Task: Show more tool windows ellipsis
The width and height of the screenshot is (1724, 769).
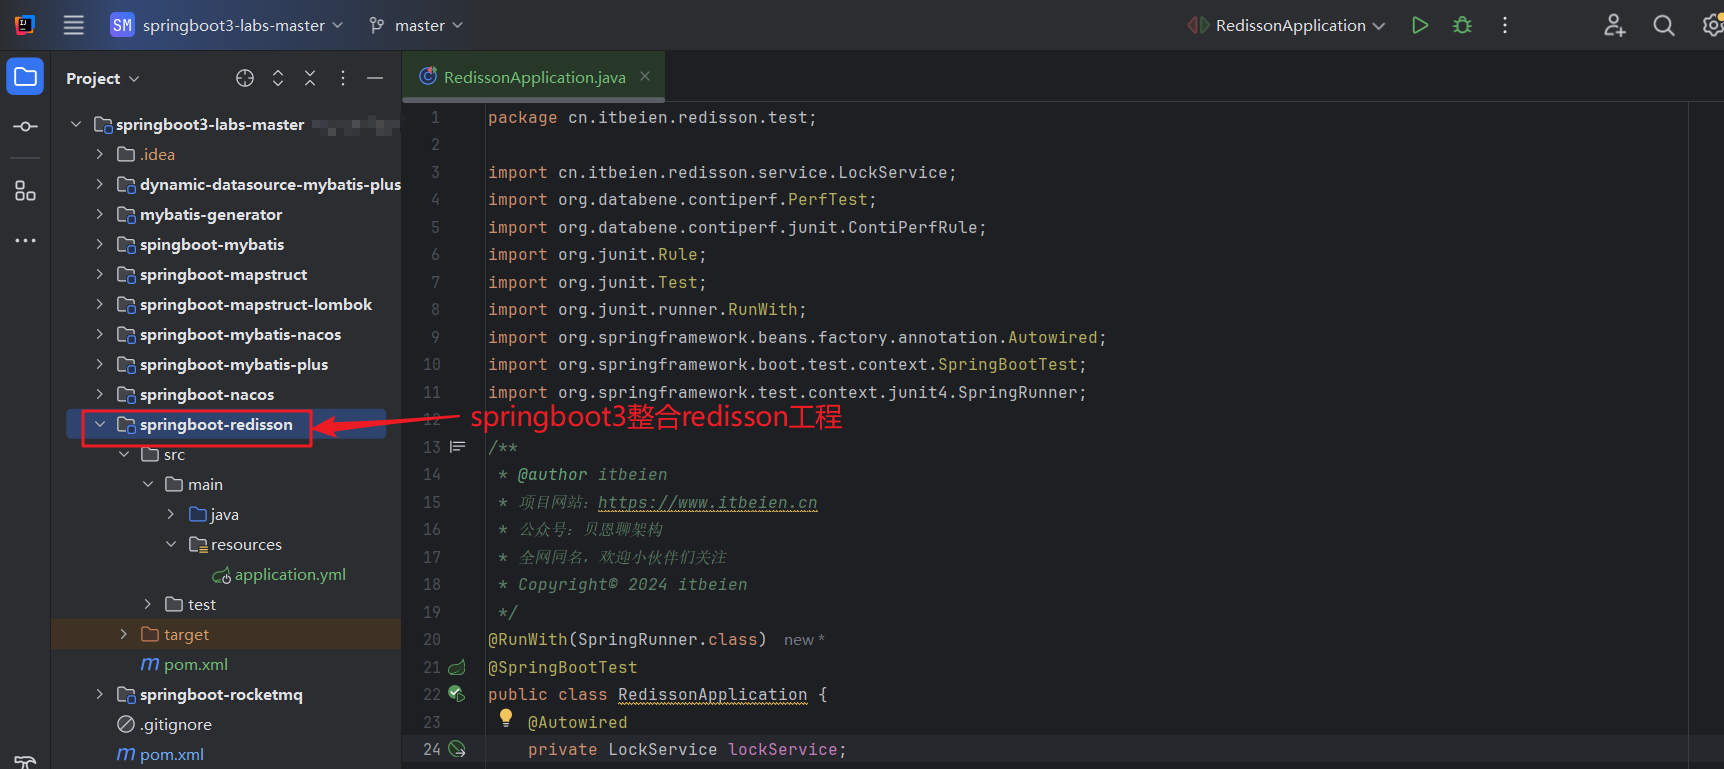Action: click(25, 241)
